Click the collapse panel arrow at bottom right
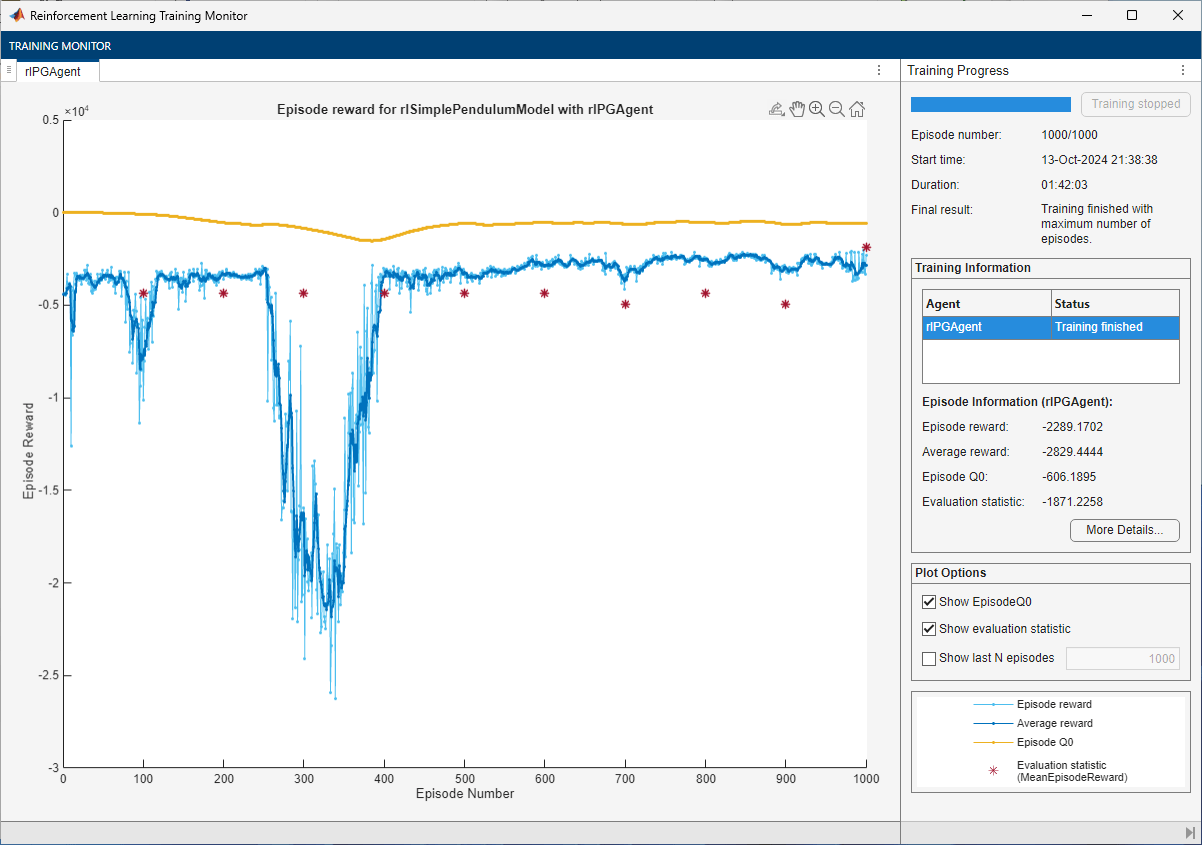 1189,833
